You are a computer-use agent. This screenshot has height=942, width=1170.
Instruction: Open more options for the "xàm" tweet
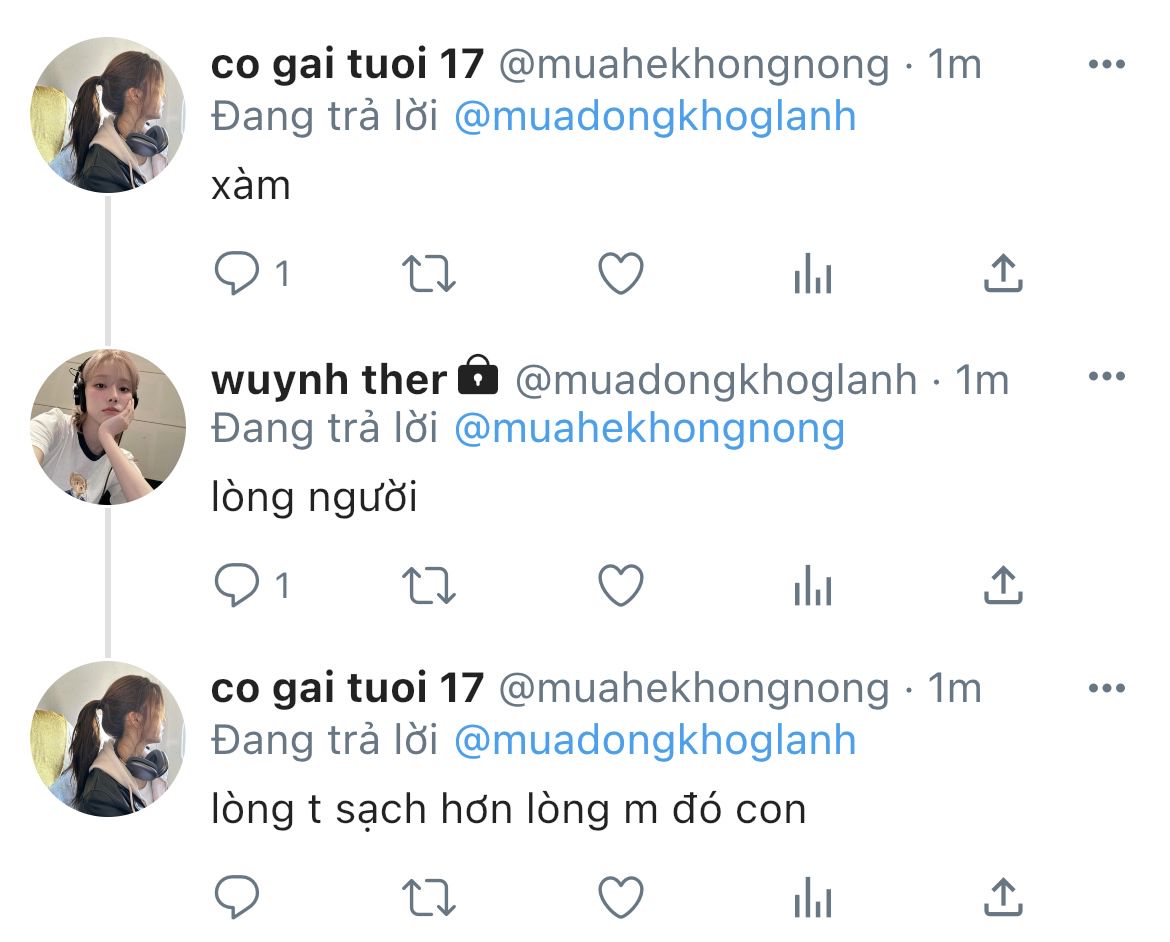pos(1107,64)
